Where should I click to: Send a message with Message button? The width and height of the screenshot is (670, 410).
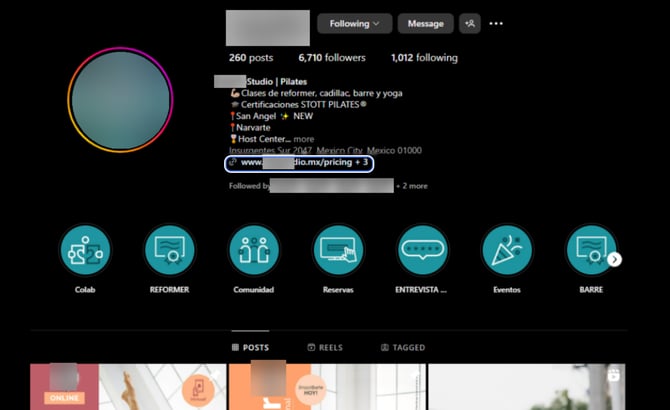(425, 23)
